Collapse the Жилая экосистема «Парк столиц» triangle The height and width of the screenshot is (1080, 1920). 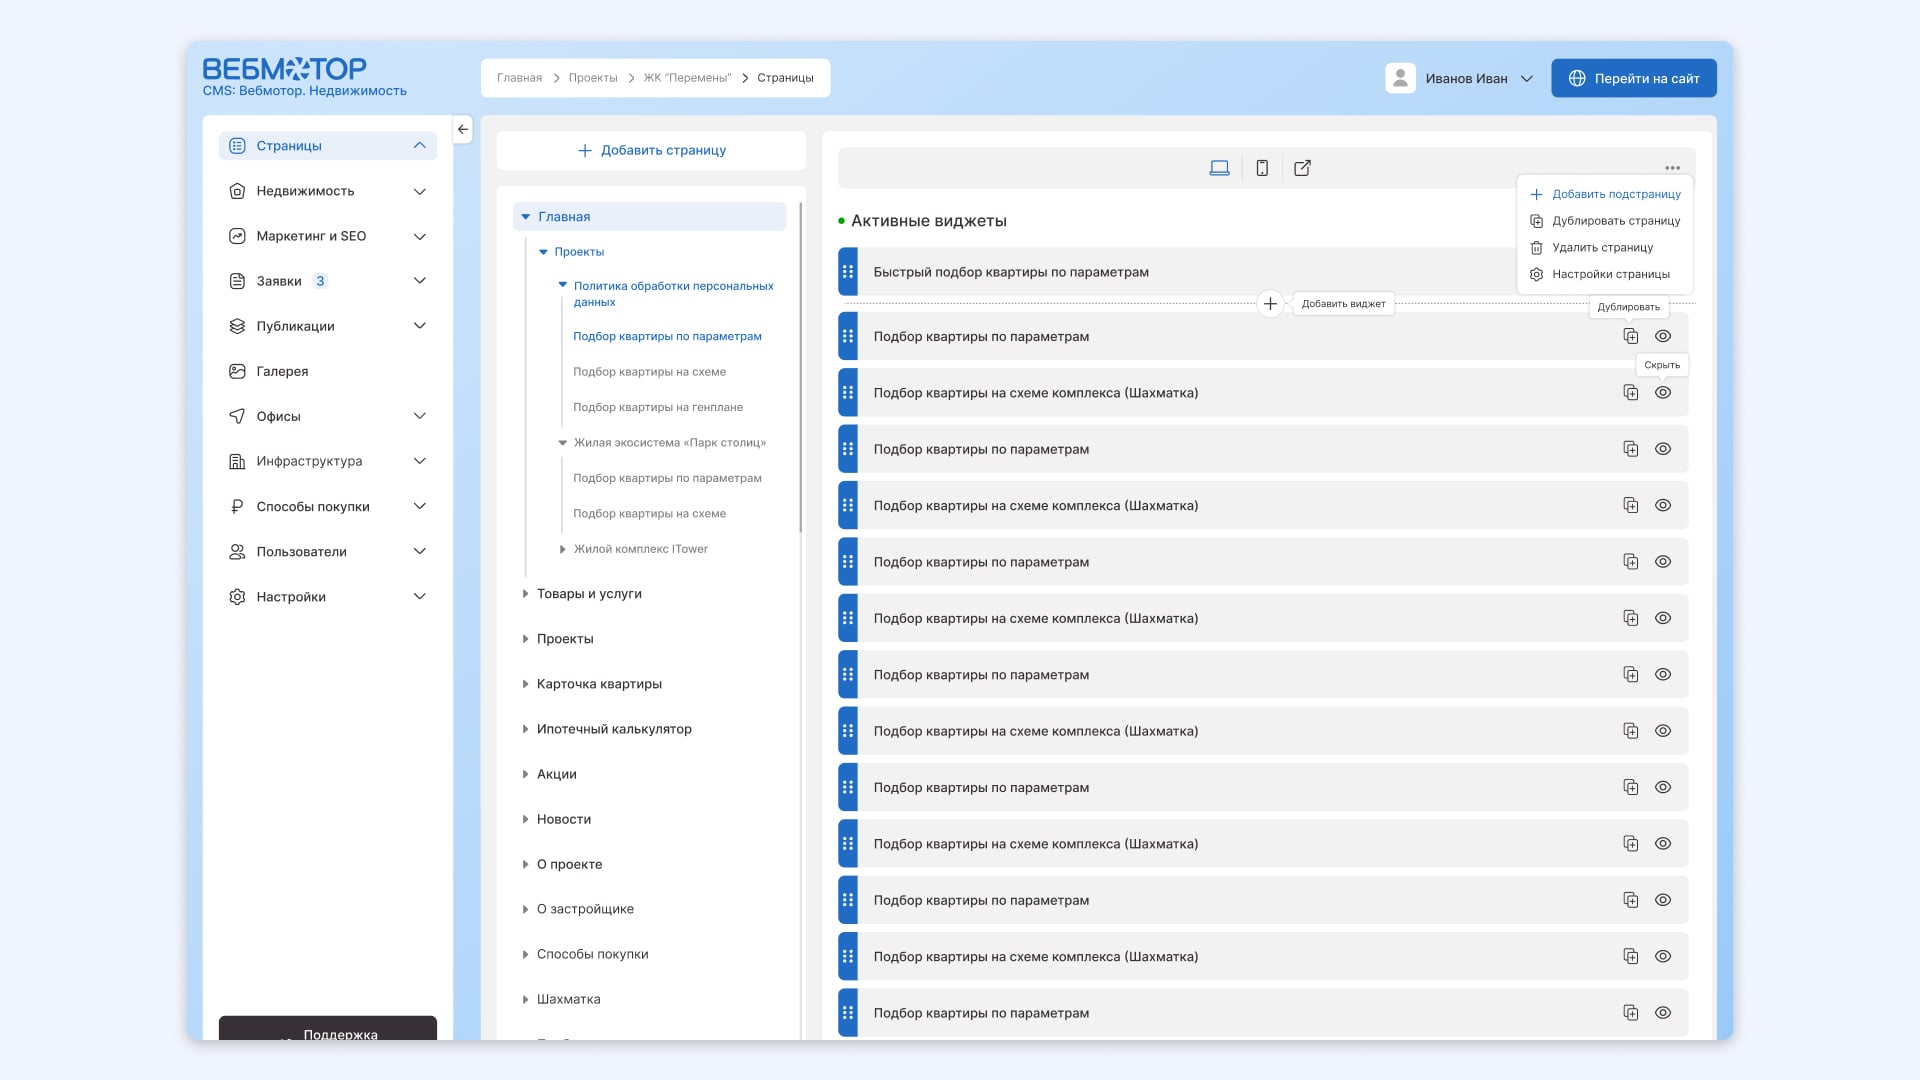point(563,443)
